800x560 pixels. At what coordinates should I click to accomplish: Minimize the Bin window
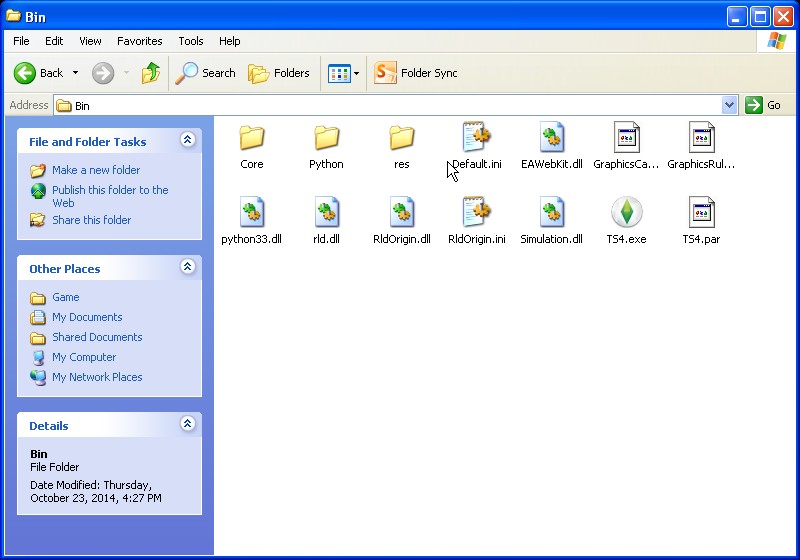click(736, 17)
